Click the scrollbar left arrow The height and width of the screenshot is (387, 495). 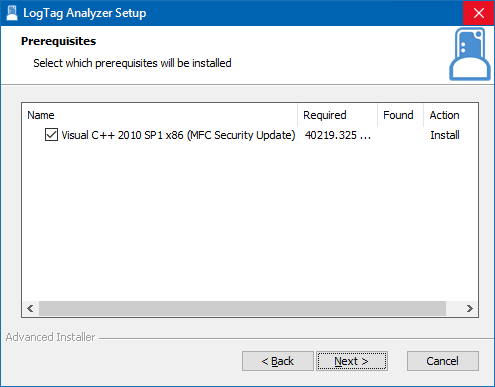click(x=30, y=308)
